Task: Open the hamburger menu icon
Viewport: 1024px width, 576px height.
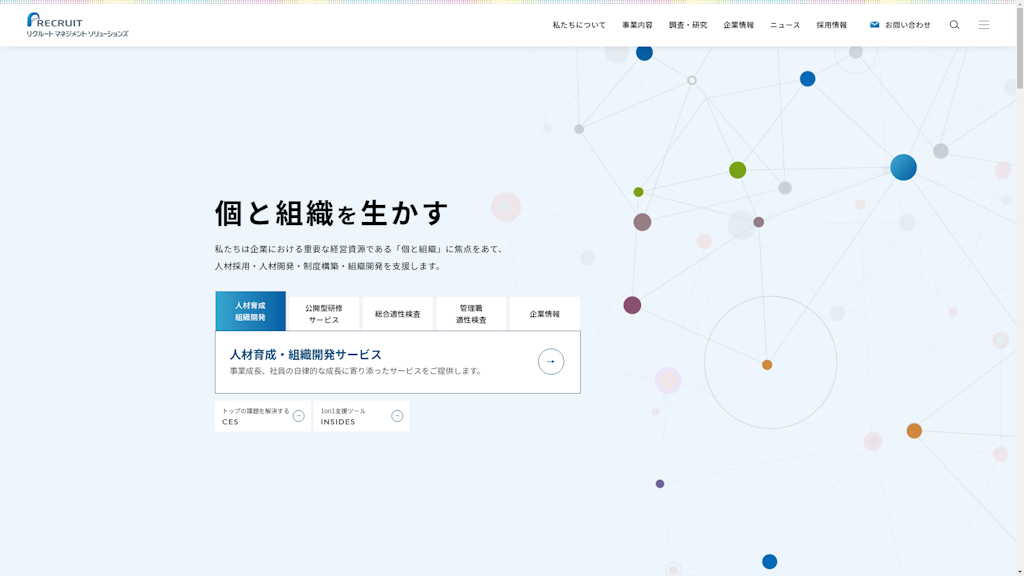Action: (984, 25)
